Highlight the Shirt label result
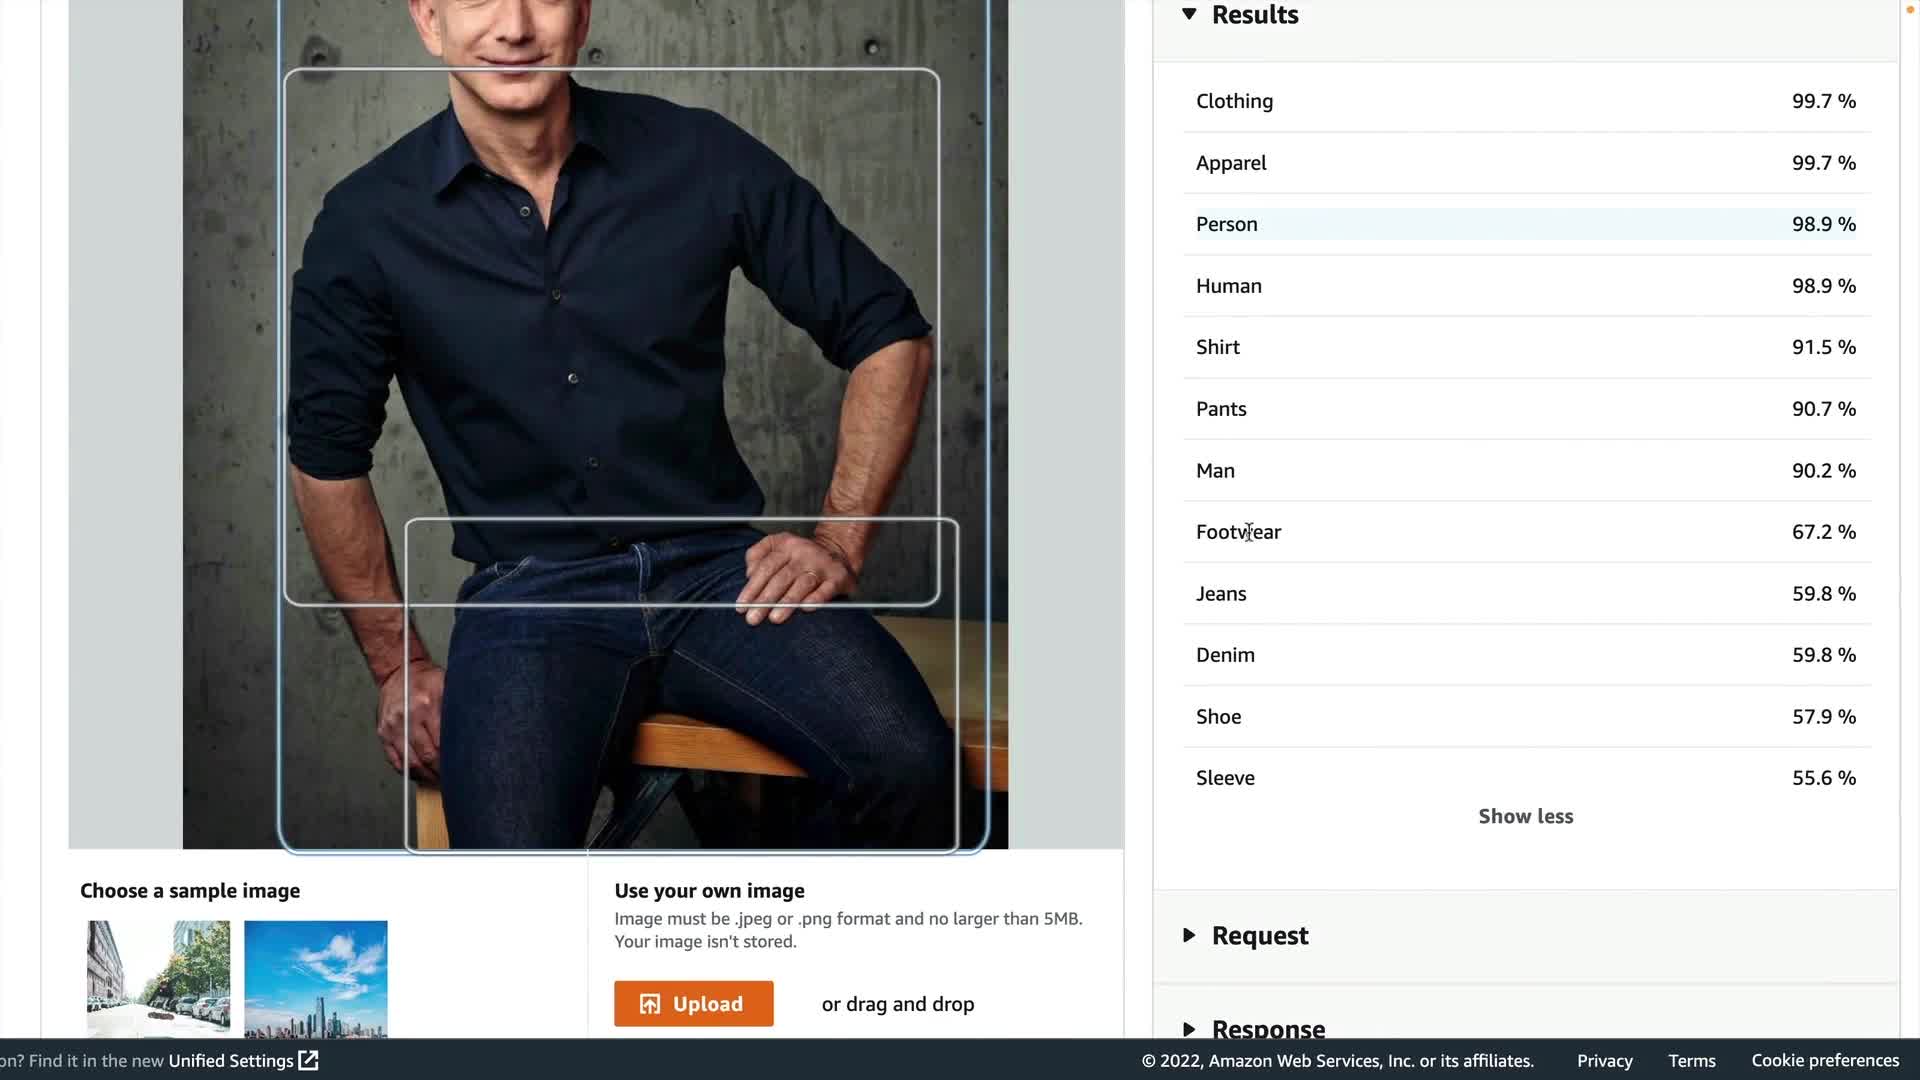 pos(1217,347)
